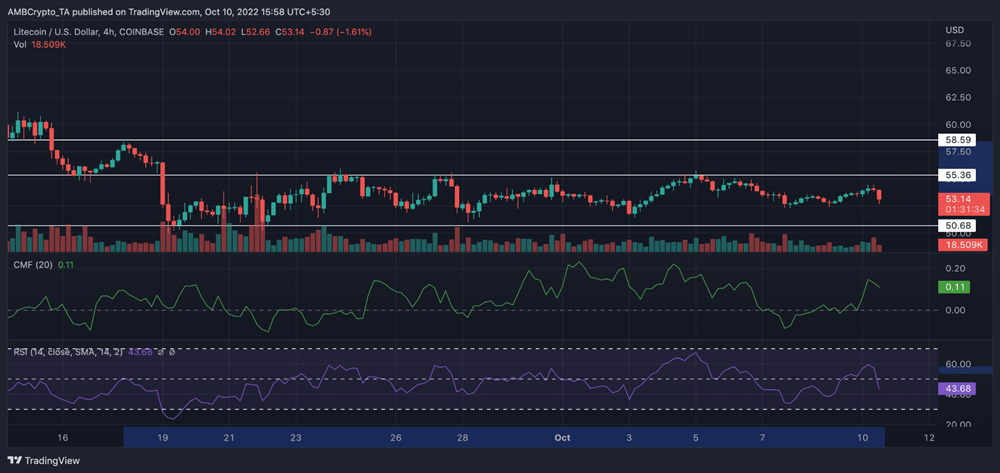
Task: Click the 26 date on time axis
Action: (396, 437)
